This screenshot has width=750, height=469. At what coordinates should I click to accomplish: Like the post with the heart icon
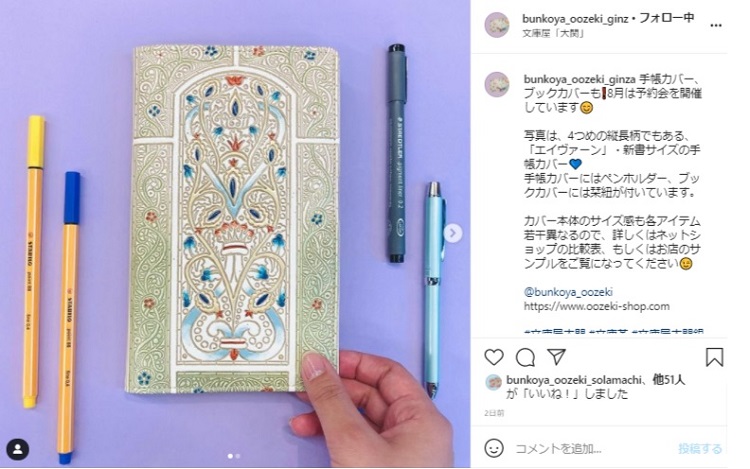tap(494, 357)
